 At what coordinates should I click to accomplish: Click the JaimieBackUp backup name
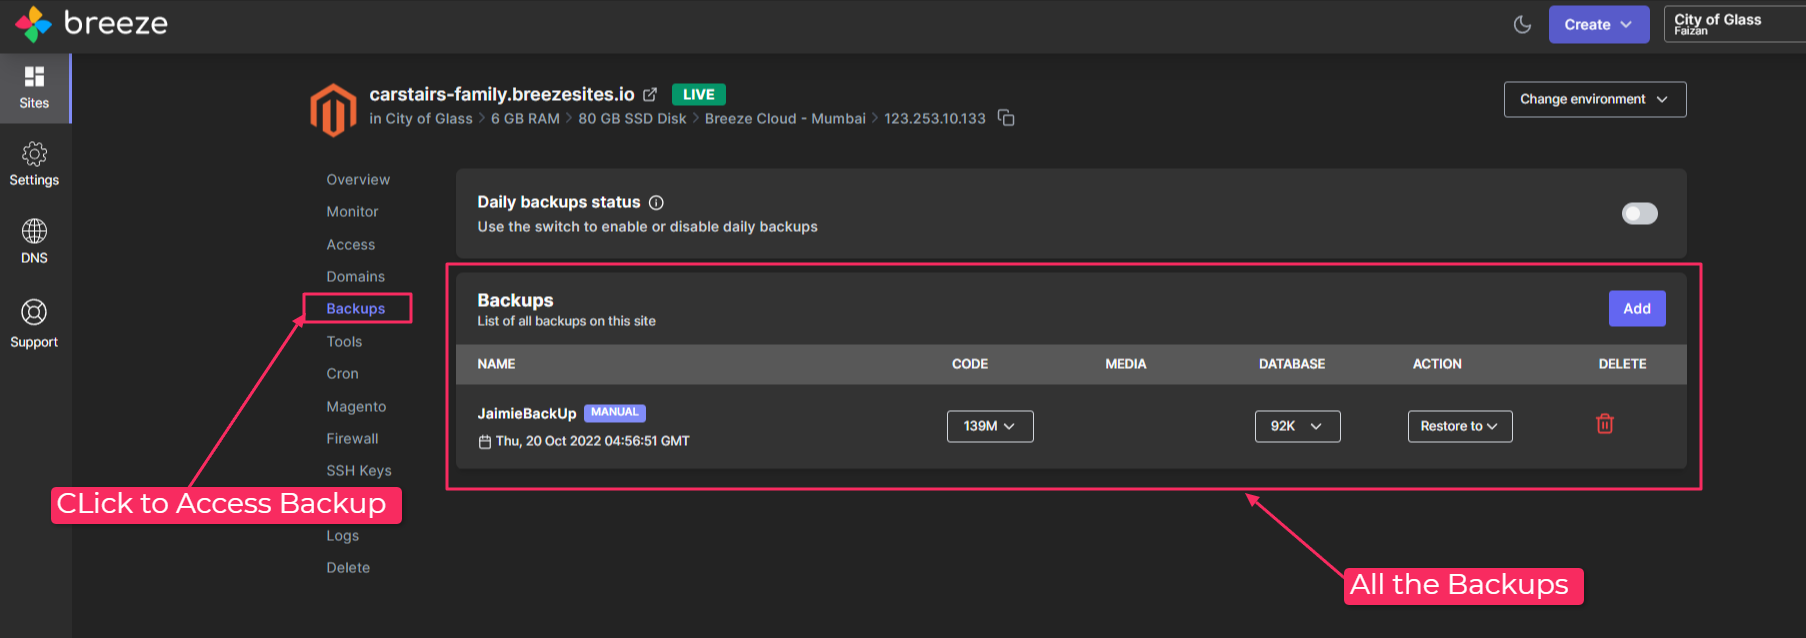pyautogui.click(x=526, y=413)
